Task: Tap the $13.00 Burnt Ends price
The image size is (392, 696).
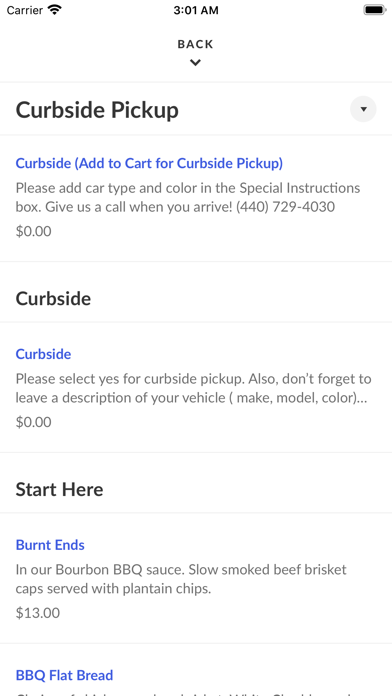Action: coord(38,613)
